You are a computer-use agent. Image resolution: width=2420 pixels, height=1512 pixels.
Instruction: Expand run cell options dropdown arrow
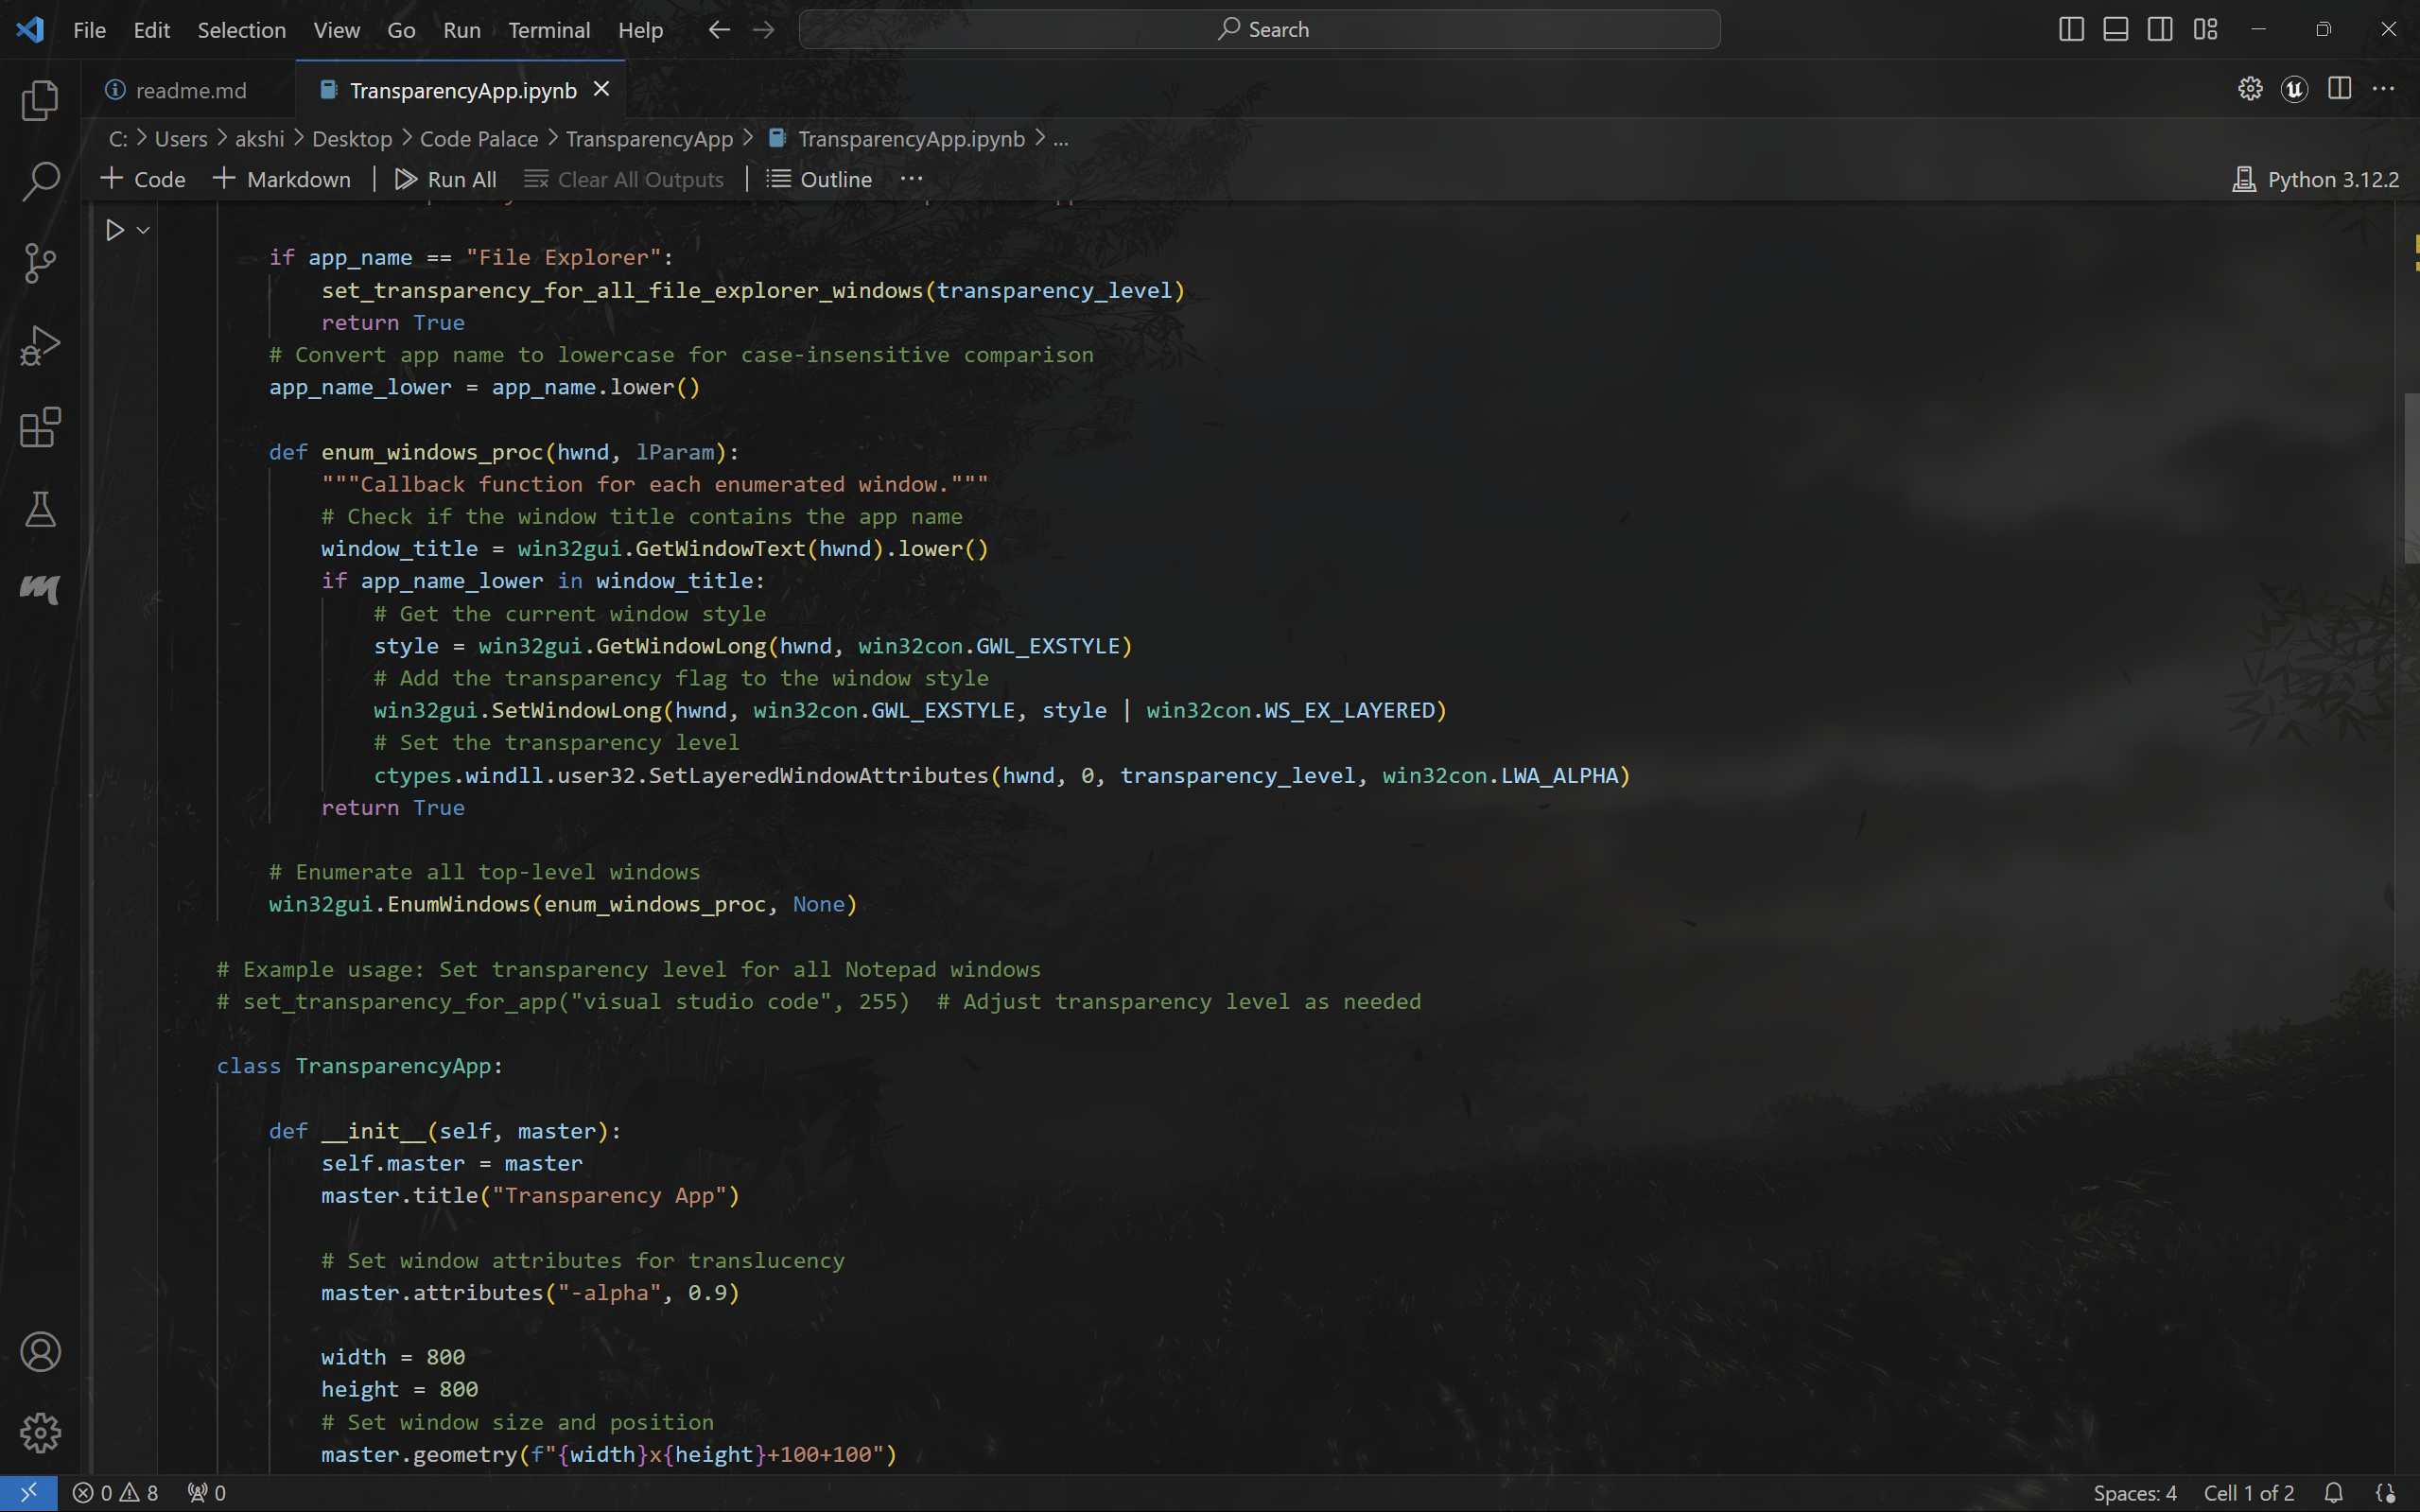coord(143,231)
